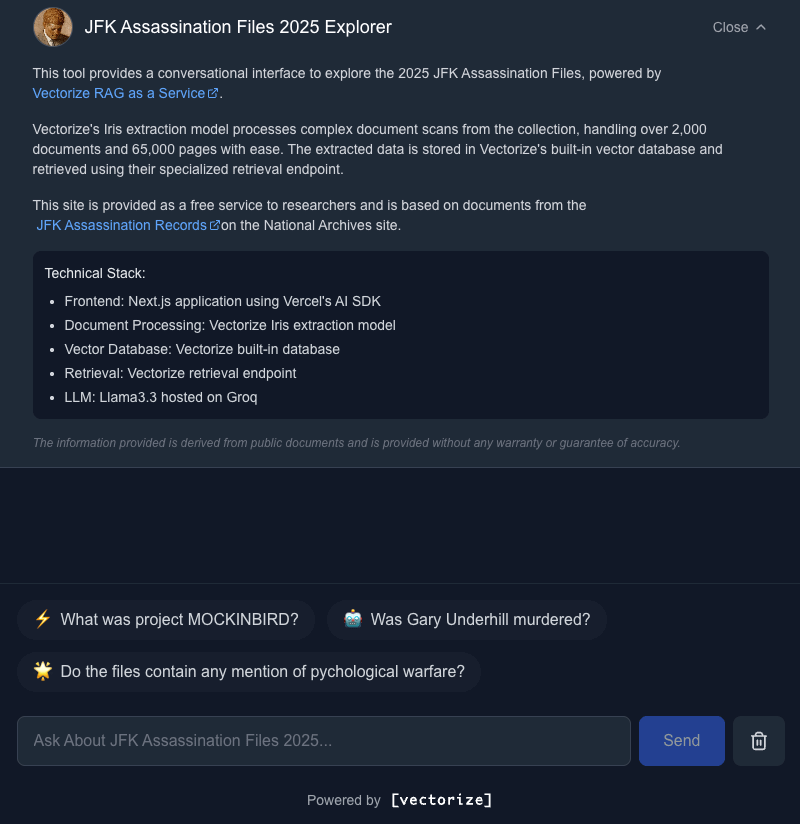Click the Technical Stack info box

(x=400, y=335)
